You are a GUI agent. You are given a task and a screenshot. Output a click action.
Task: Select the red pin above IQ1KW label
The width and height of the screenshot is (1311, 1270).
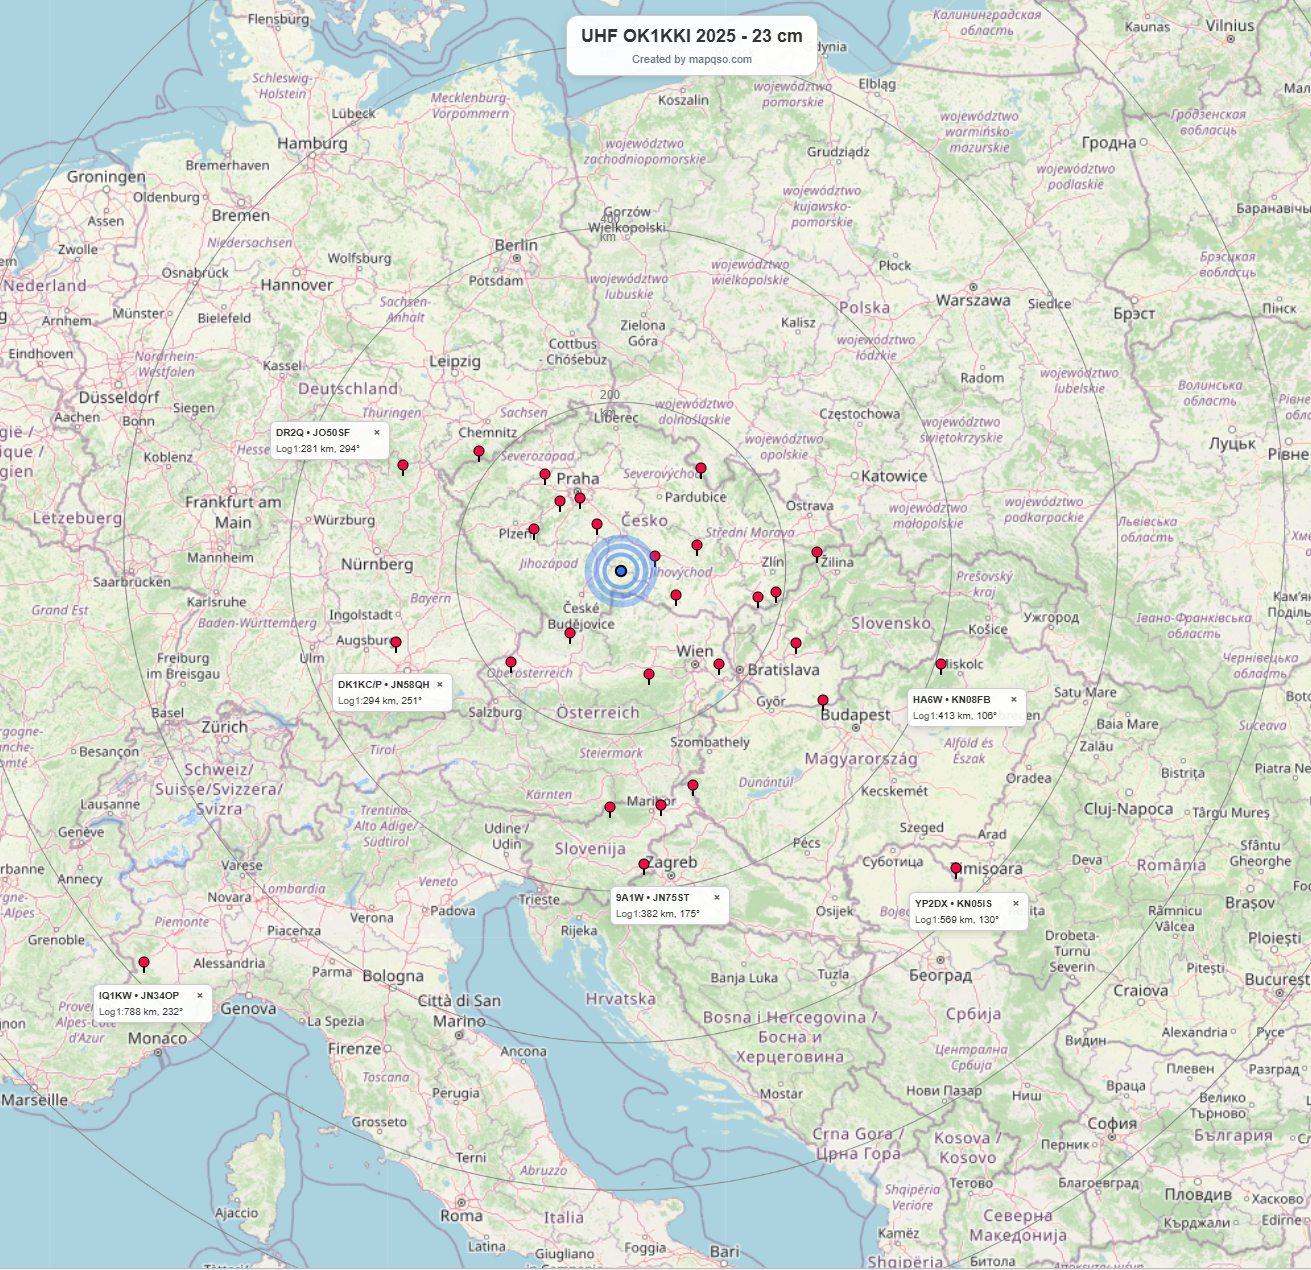[144, 963]
